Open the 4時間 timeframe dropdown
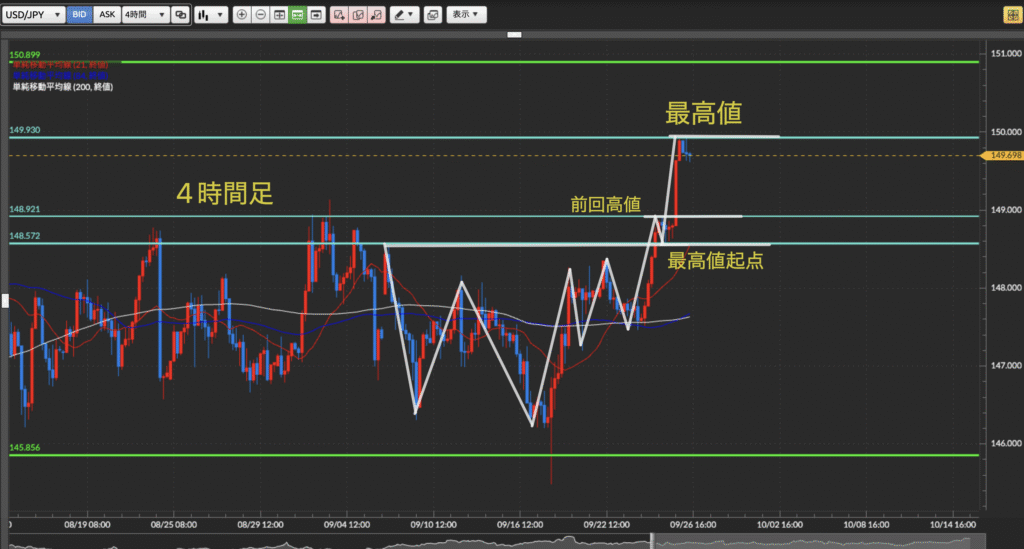The width and height of the screenshot is (1024, 549). click(145, 15)
